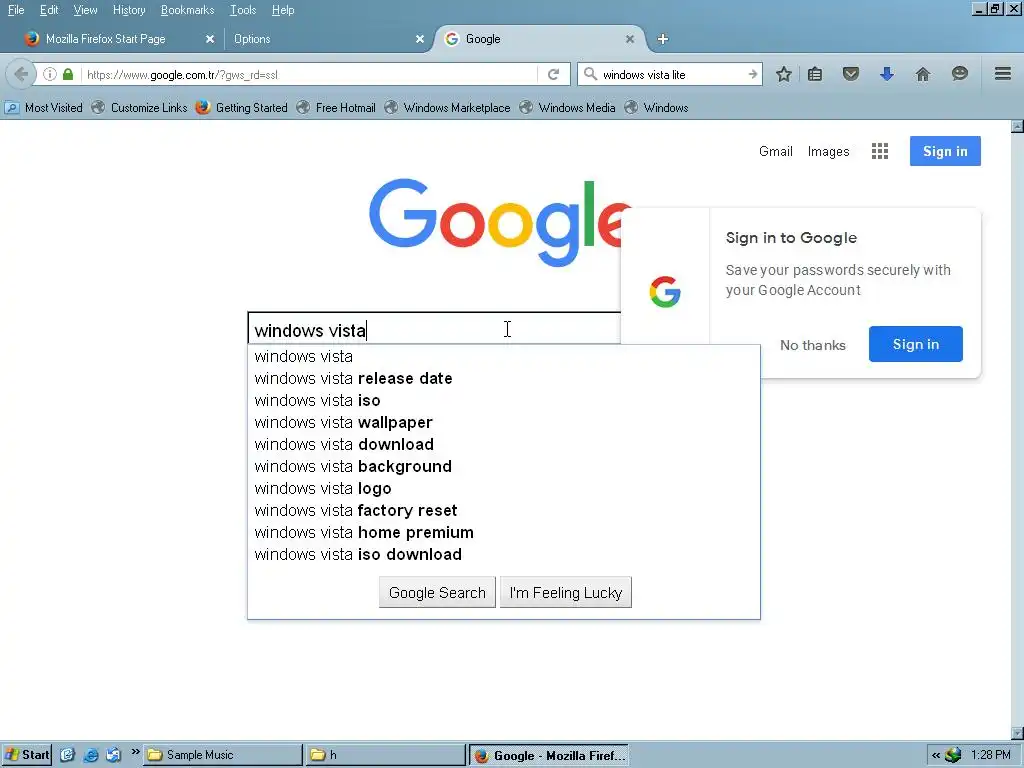Open the Help menu
The height and width of the screenshot is (768, 1024).
tap(283, 10)
